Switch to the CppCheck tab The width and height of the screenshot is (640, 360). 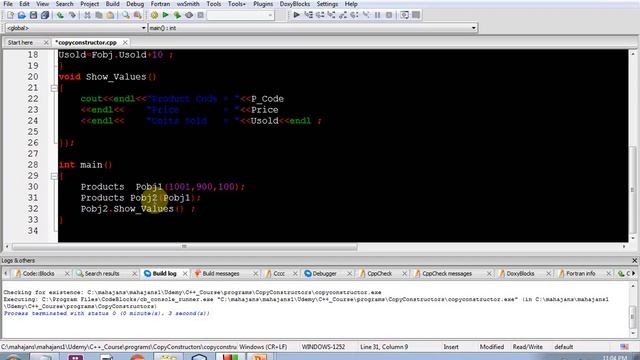pos(380,273)
